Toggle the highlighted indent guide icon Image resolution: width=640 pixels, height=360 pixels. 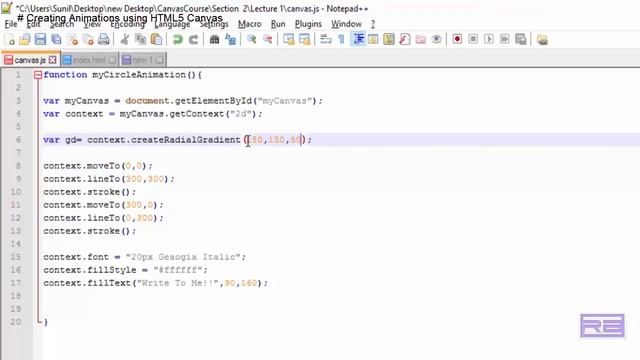pyautogui.click(x=358, y=39)
